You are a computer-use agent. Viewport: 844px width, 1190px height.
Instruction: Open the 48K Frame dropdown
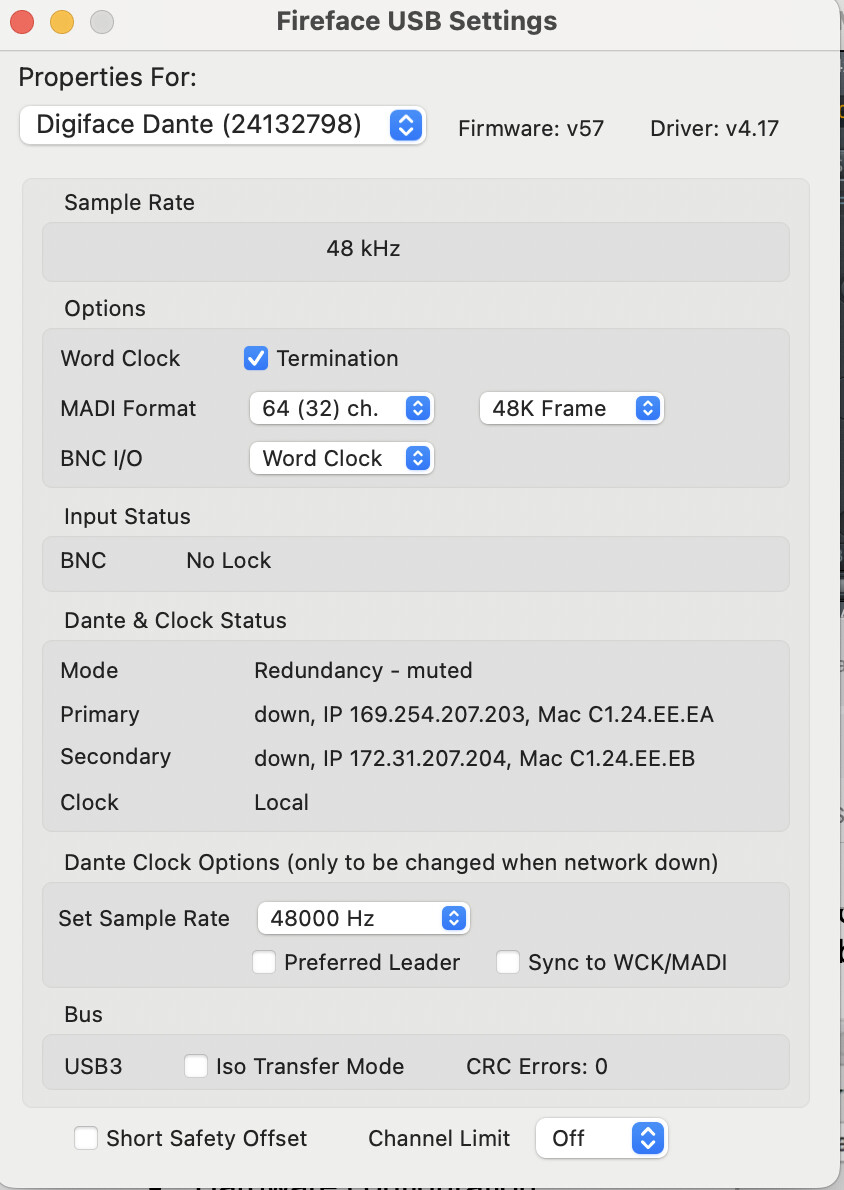point(571,408)
